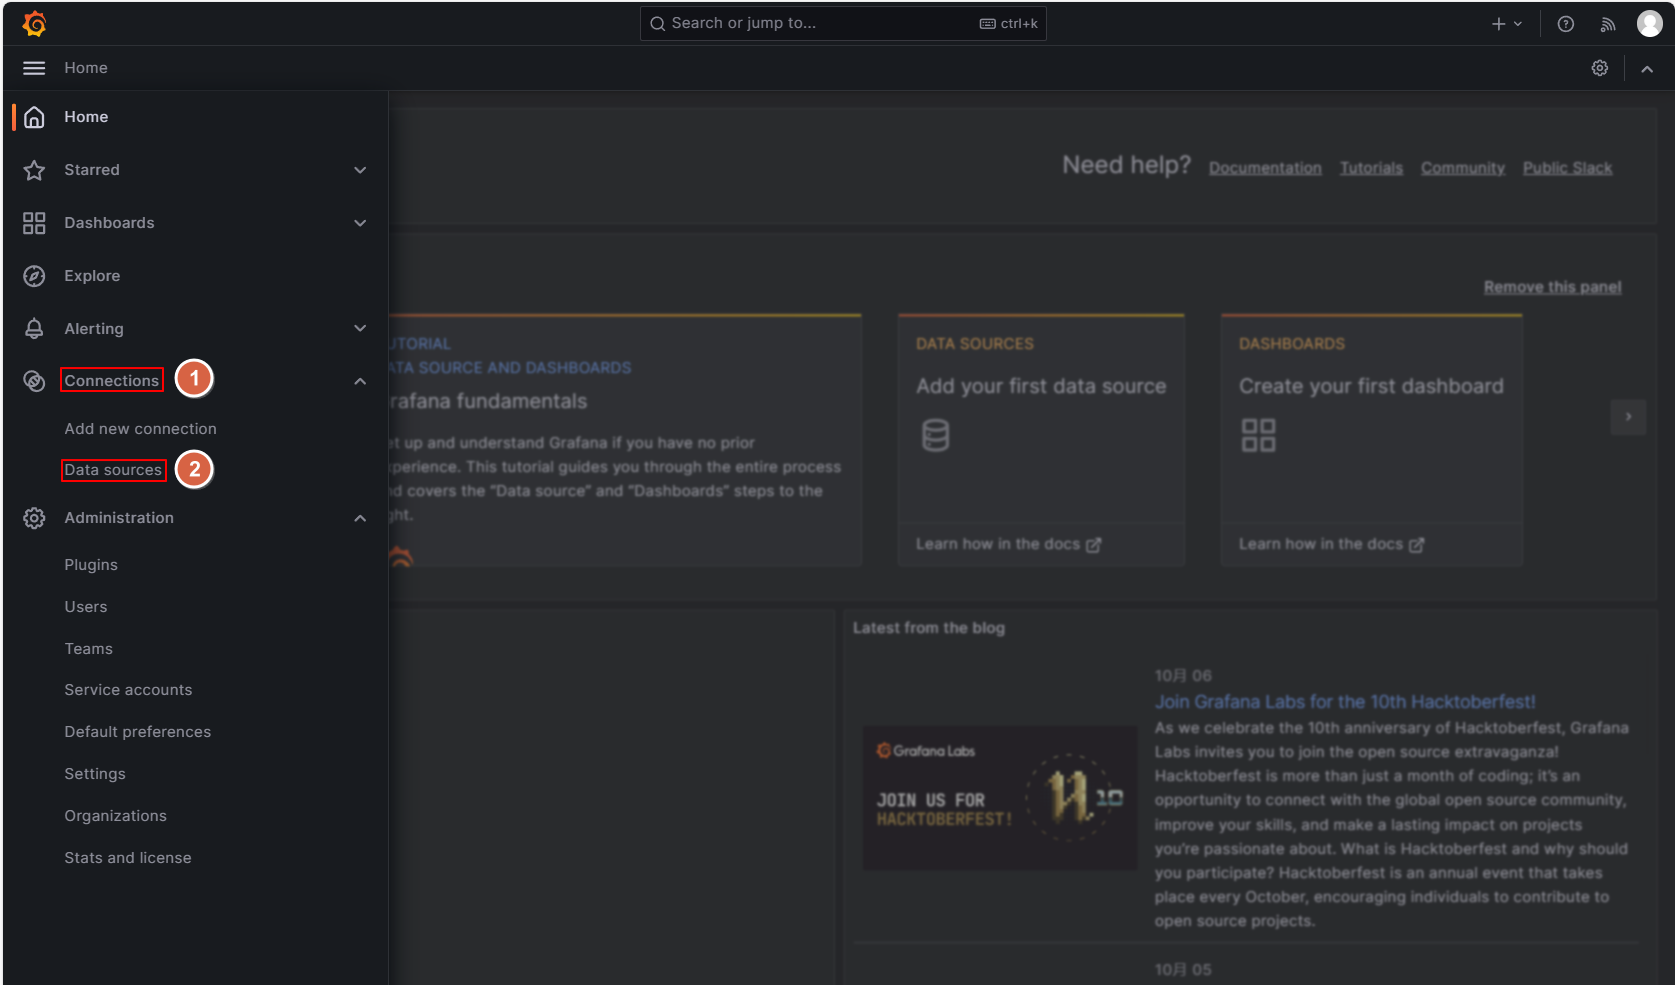Image resolution: width=1675 pixels, height=985 pixels.
Task: Open dashboard settings gear in toolbar
Action: click(1600, 68)
